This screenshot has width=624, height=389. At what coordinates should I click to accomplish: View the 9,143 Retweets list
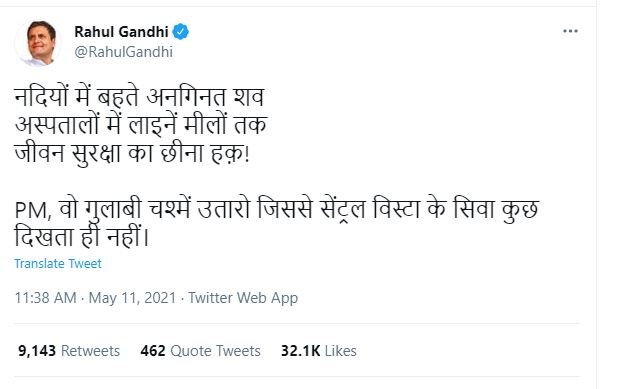point(69,351)
